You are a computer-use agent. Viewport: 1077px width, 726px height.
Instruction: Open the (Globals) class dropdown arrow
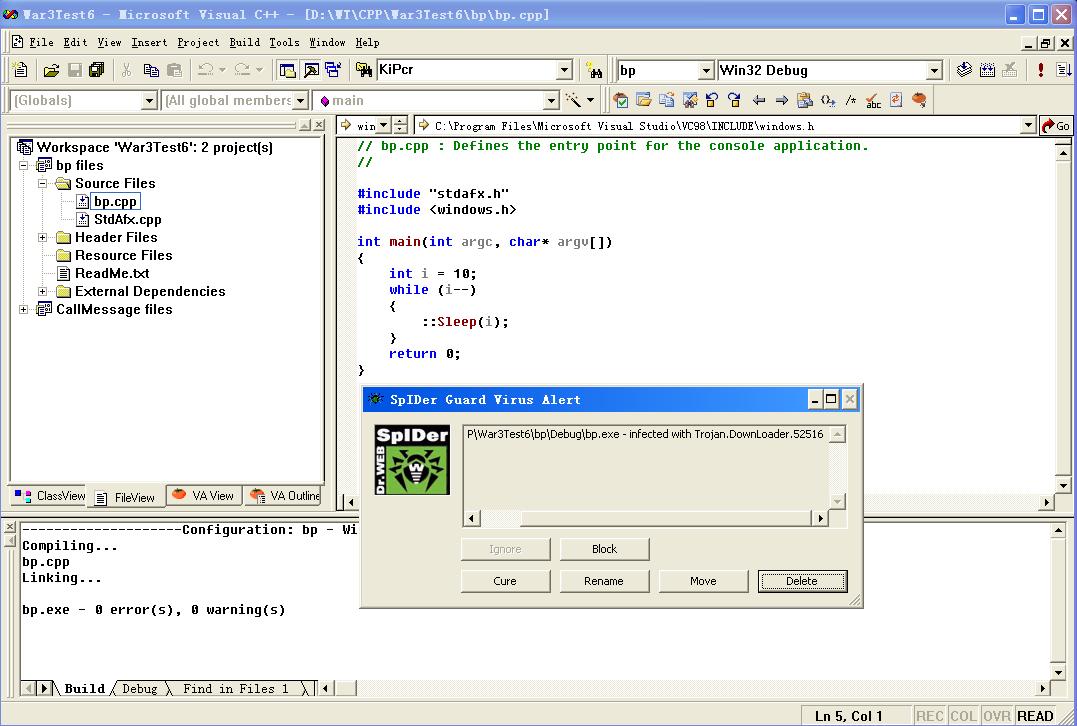[149, 101]
